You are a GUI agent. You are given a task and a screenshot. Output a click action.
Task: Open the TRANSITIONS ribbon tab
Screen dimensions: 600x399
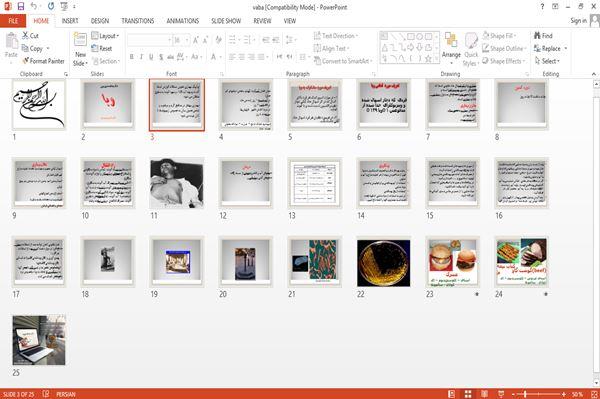(x=138, y=21)
